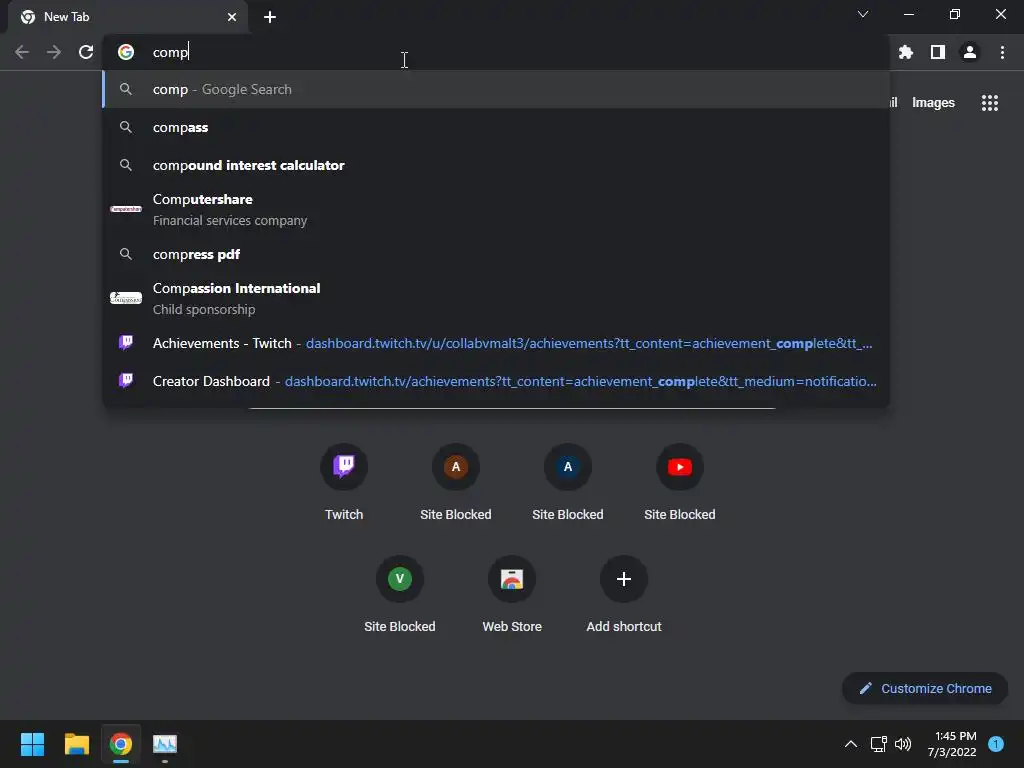This screenshot has width=1024, height=768.
Task: Choose the 'compass' suggestion
Action: [496, 127]
